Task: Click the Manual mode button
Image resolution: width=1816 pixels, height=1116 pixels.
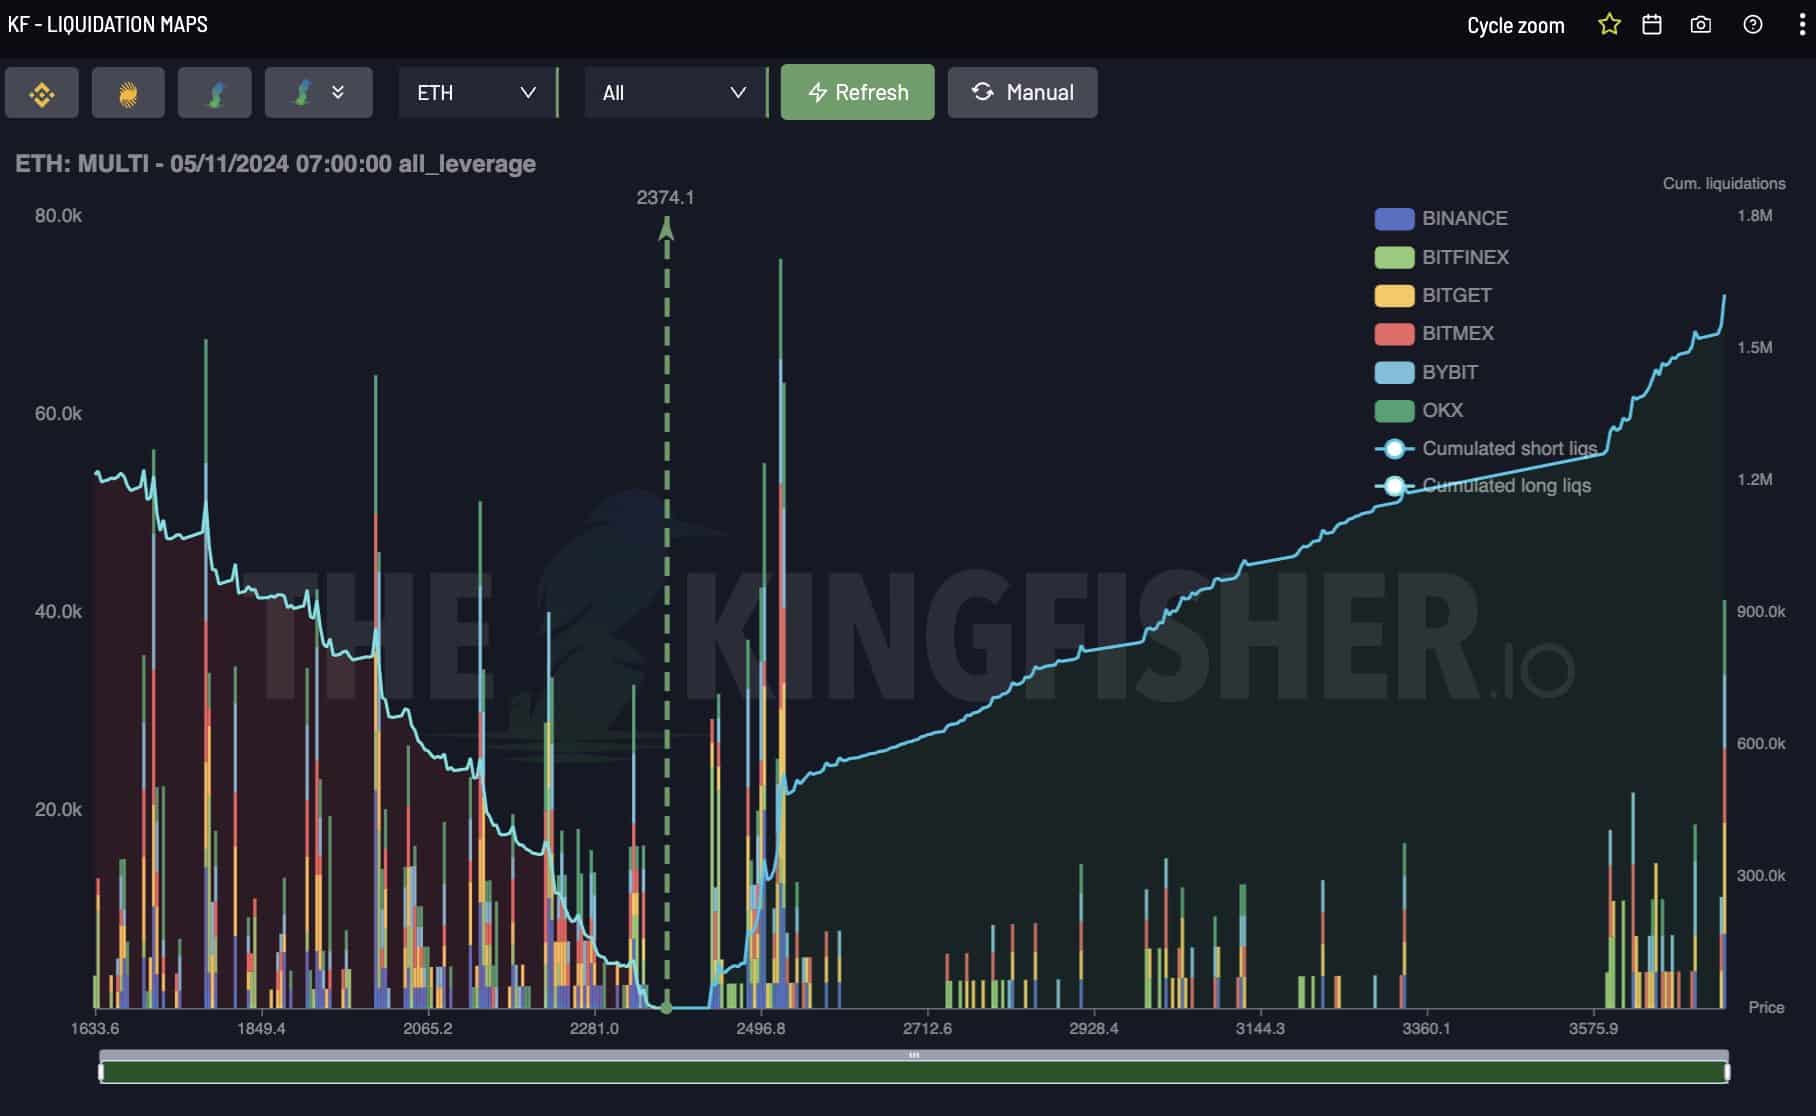Action: (1022, 93)
